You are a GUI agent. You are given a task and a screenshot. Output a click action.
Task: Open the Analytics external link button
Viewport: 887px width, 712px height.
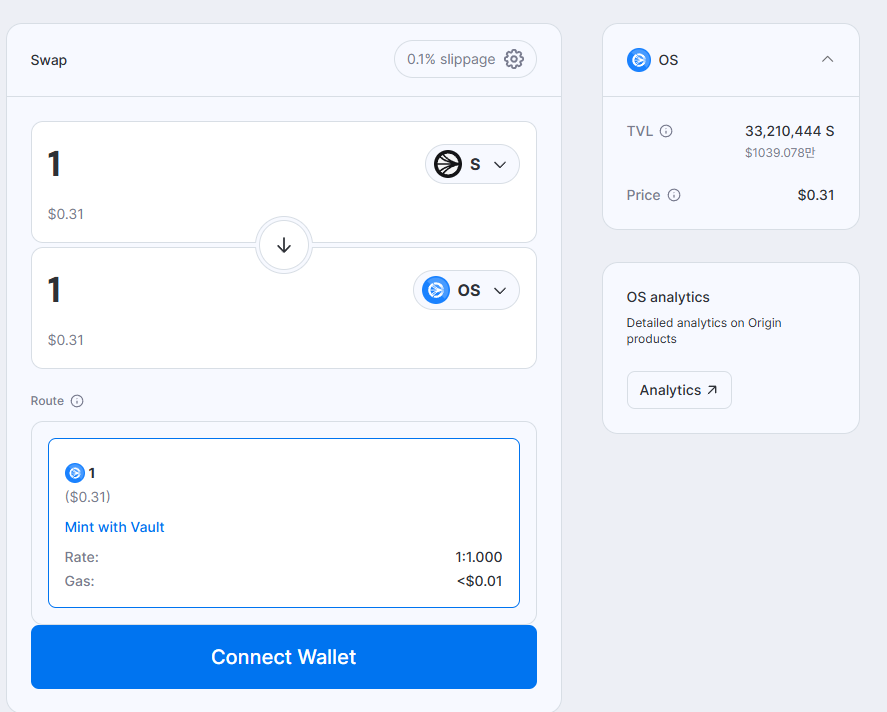pos(679,390)
